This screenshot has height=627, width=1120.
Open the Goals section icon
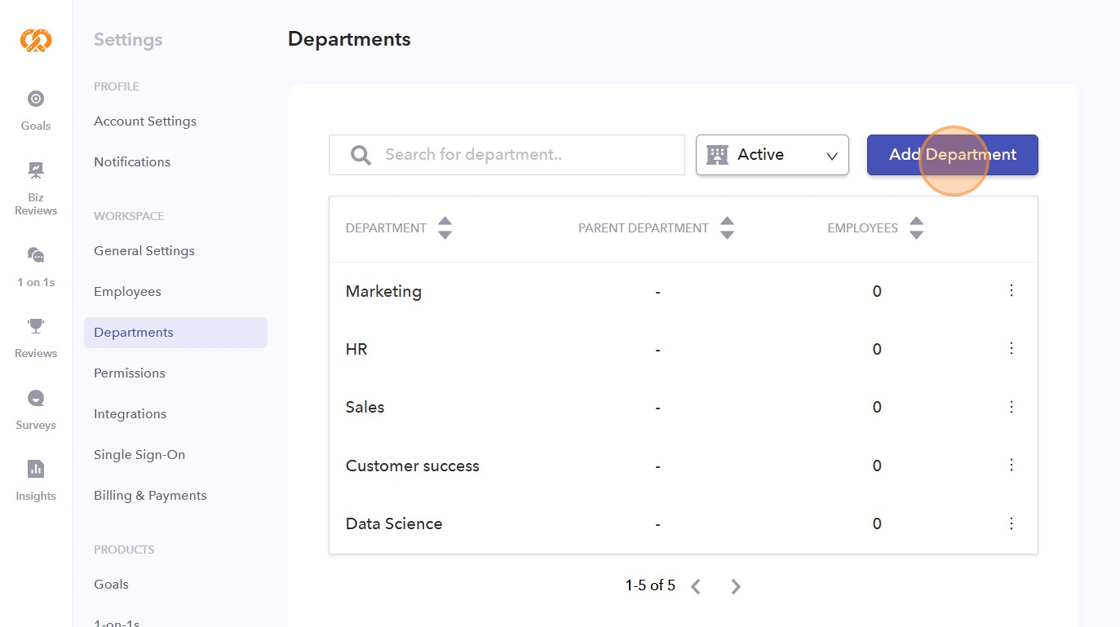[36, 99]
